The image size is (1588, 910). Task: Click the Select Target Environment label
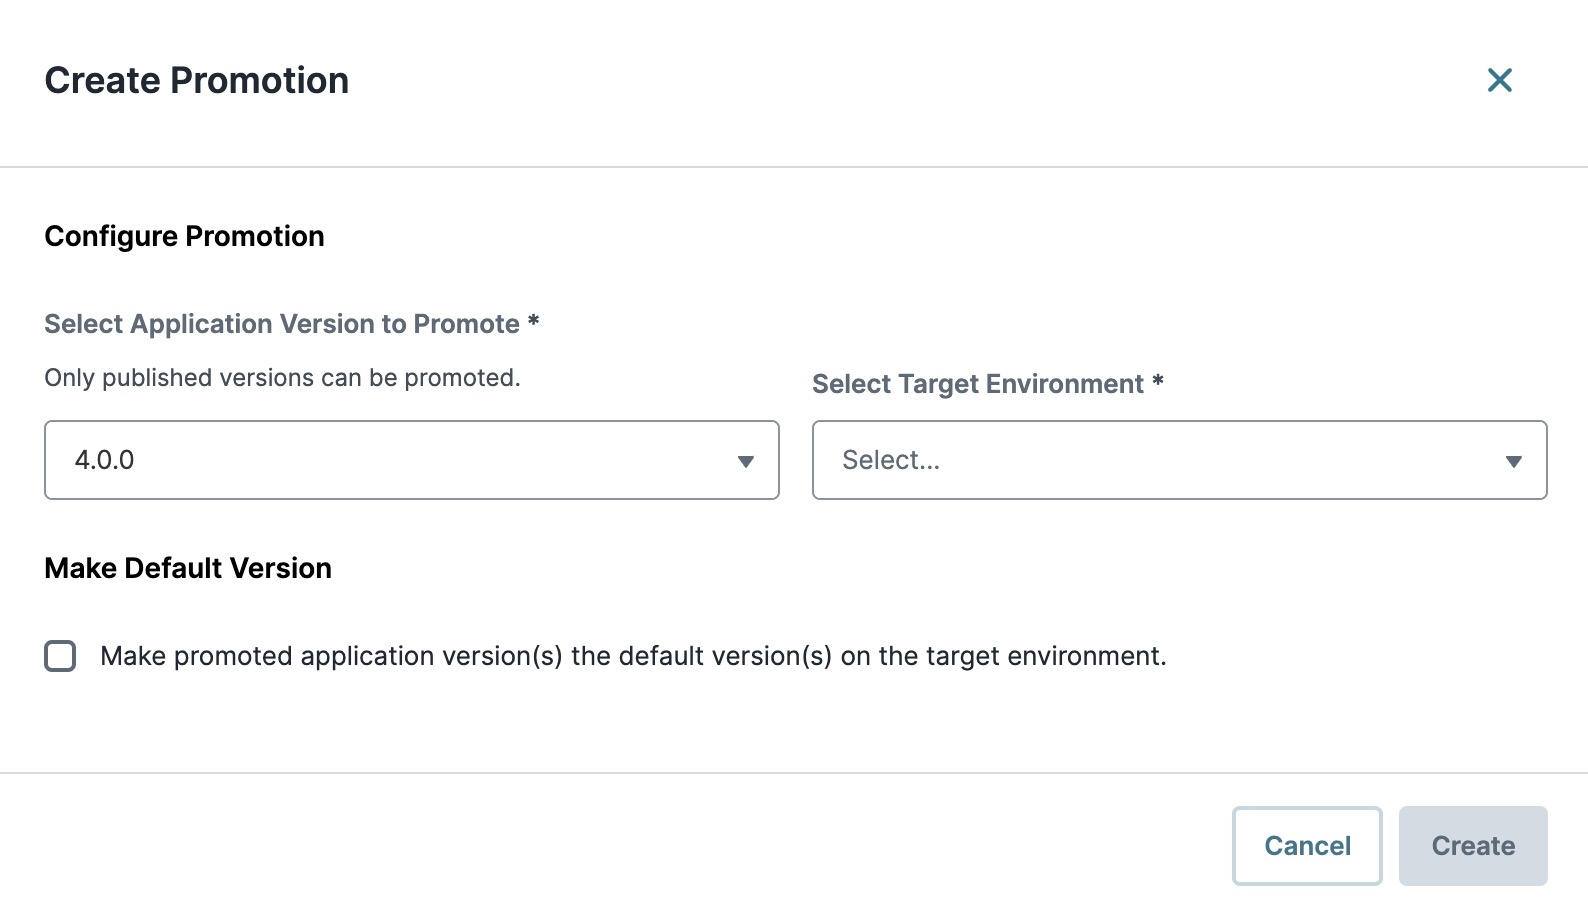[x=977, y=384]
